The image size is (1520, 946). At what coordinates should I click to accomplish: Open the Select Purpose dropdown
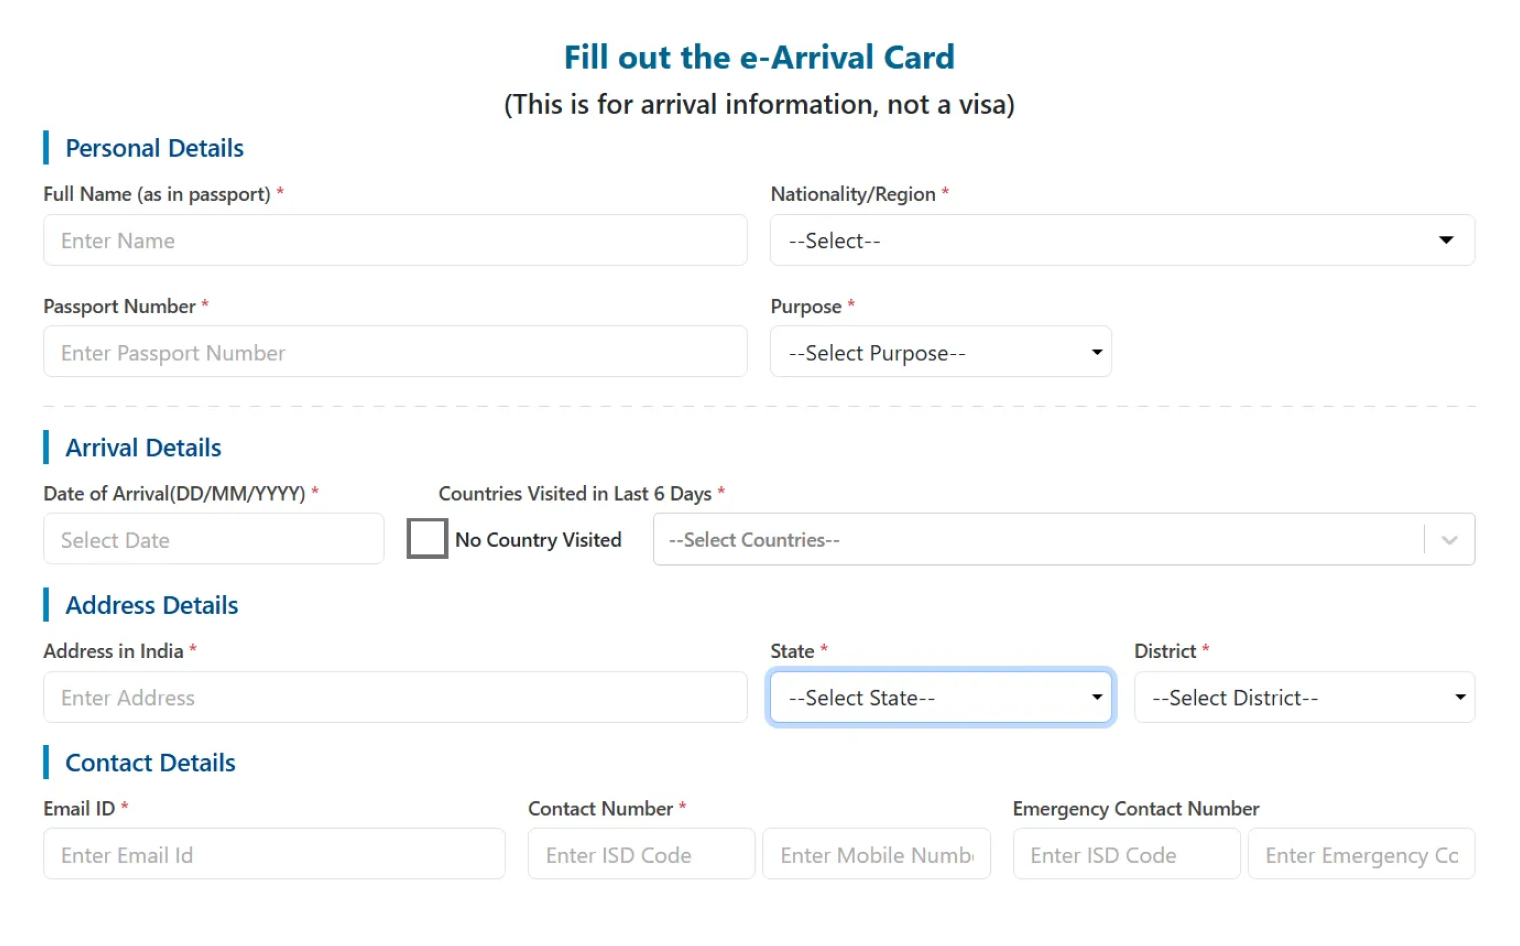[x=939, y=352]
